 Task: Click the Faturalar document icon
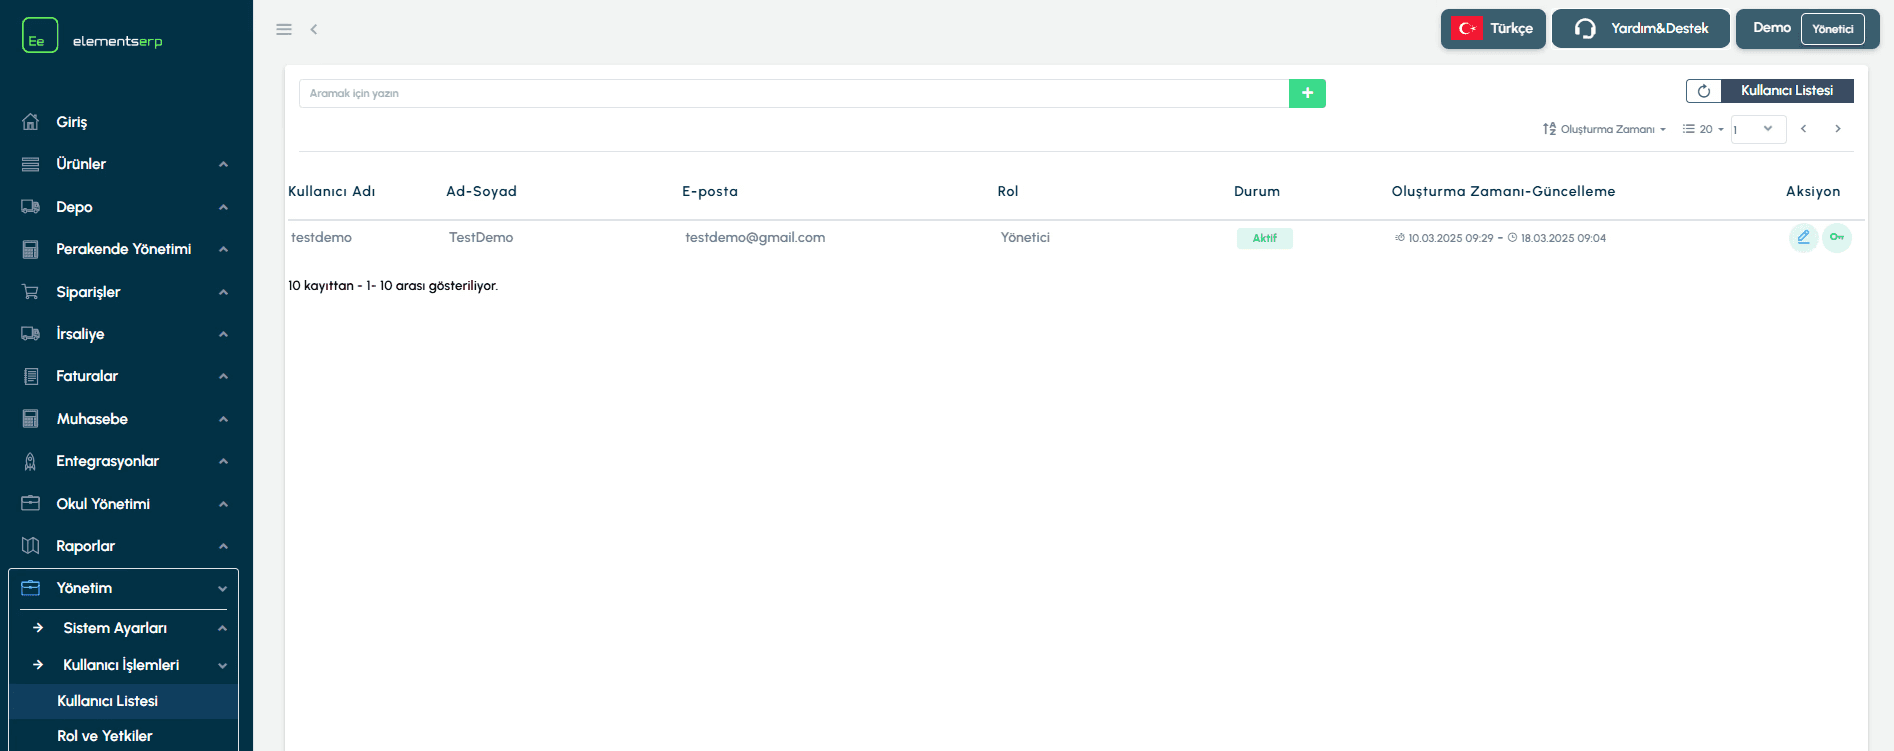pyautogui.click(x=31, y=376)
